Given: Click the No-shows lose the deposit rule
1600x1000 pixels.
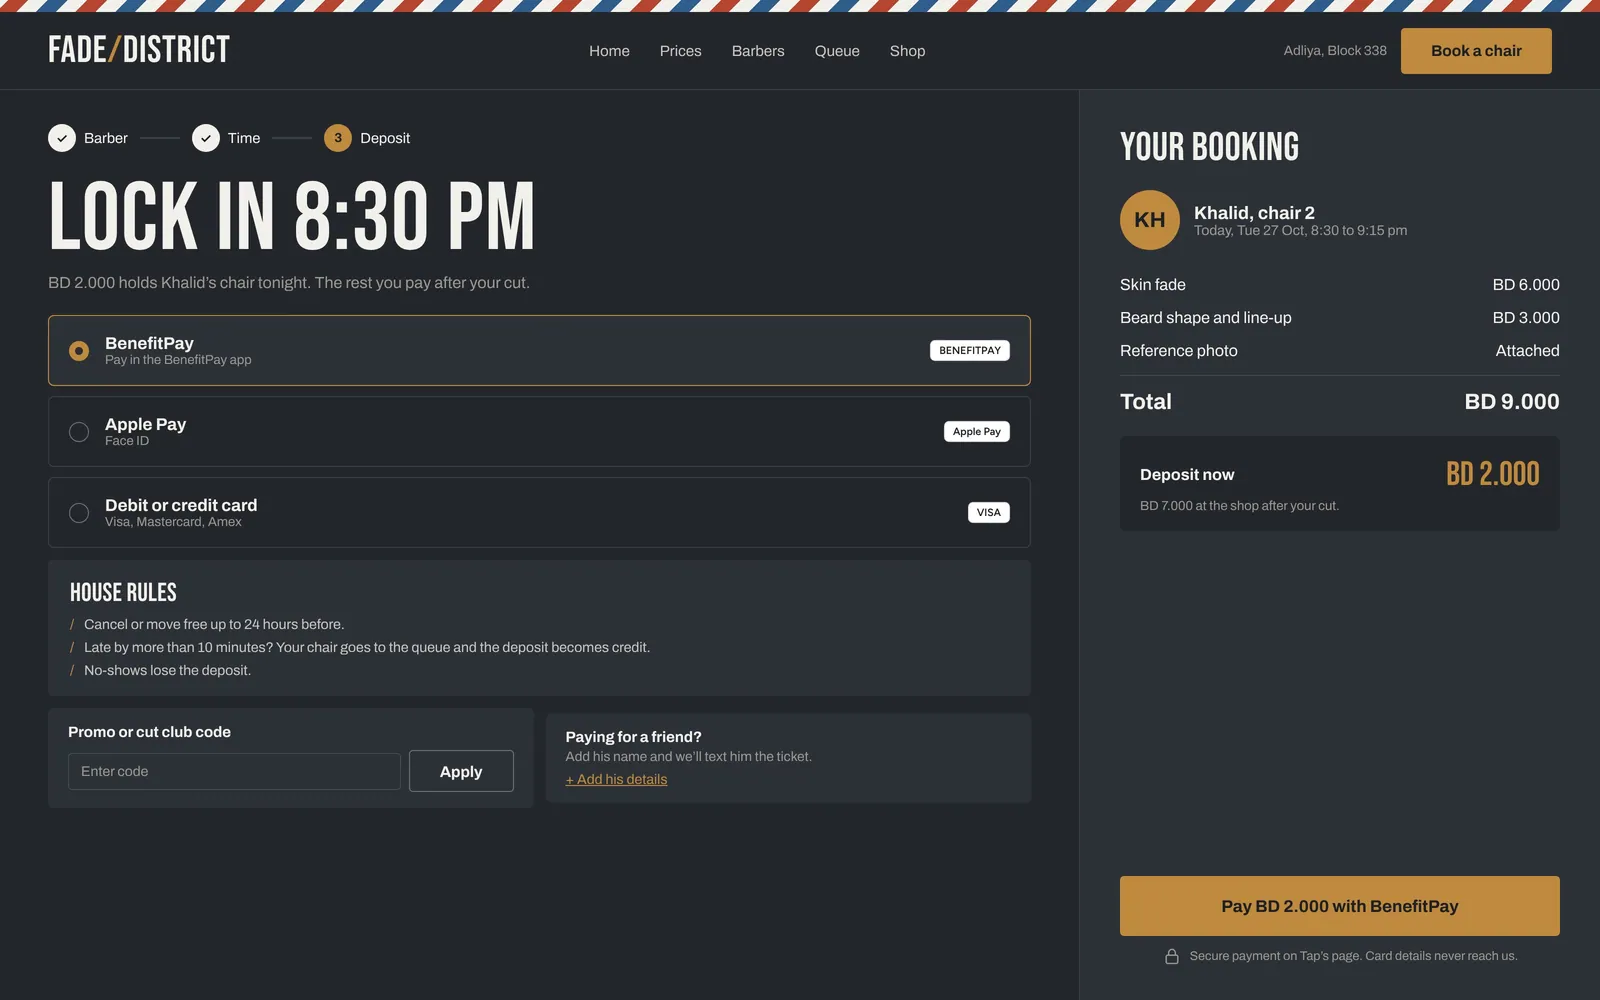Looking at the screenshot, I should click(x=167, y=671).
